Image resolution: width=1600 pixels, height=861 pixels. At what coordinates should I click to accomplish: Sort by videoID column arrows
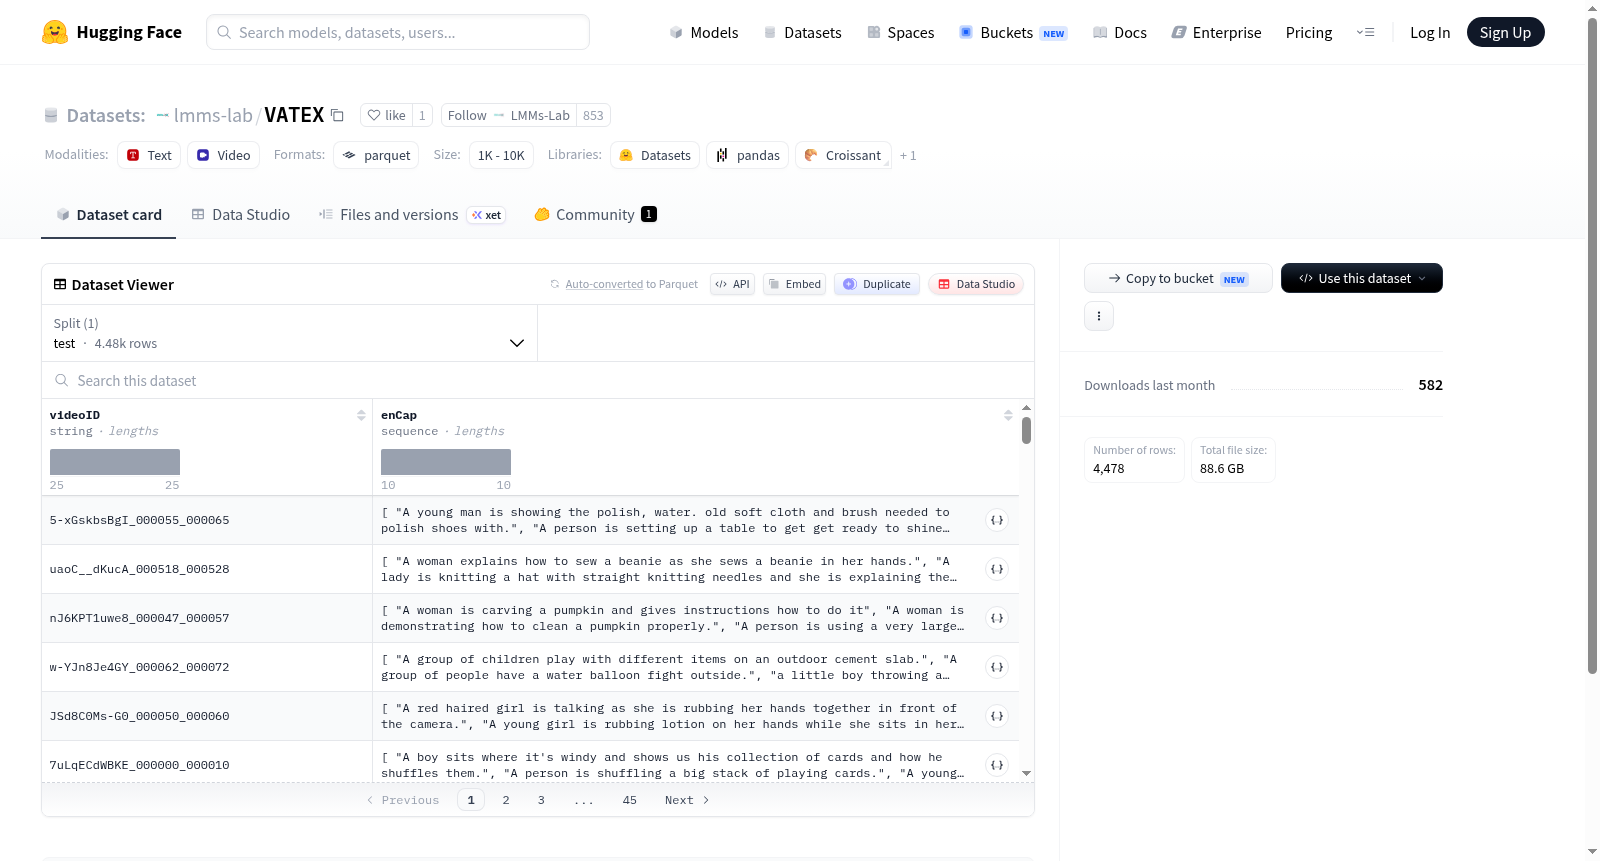point(361,415)
